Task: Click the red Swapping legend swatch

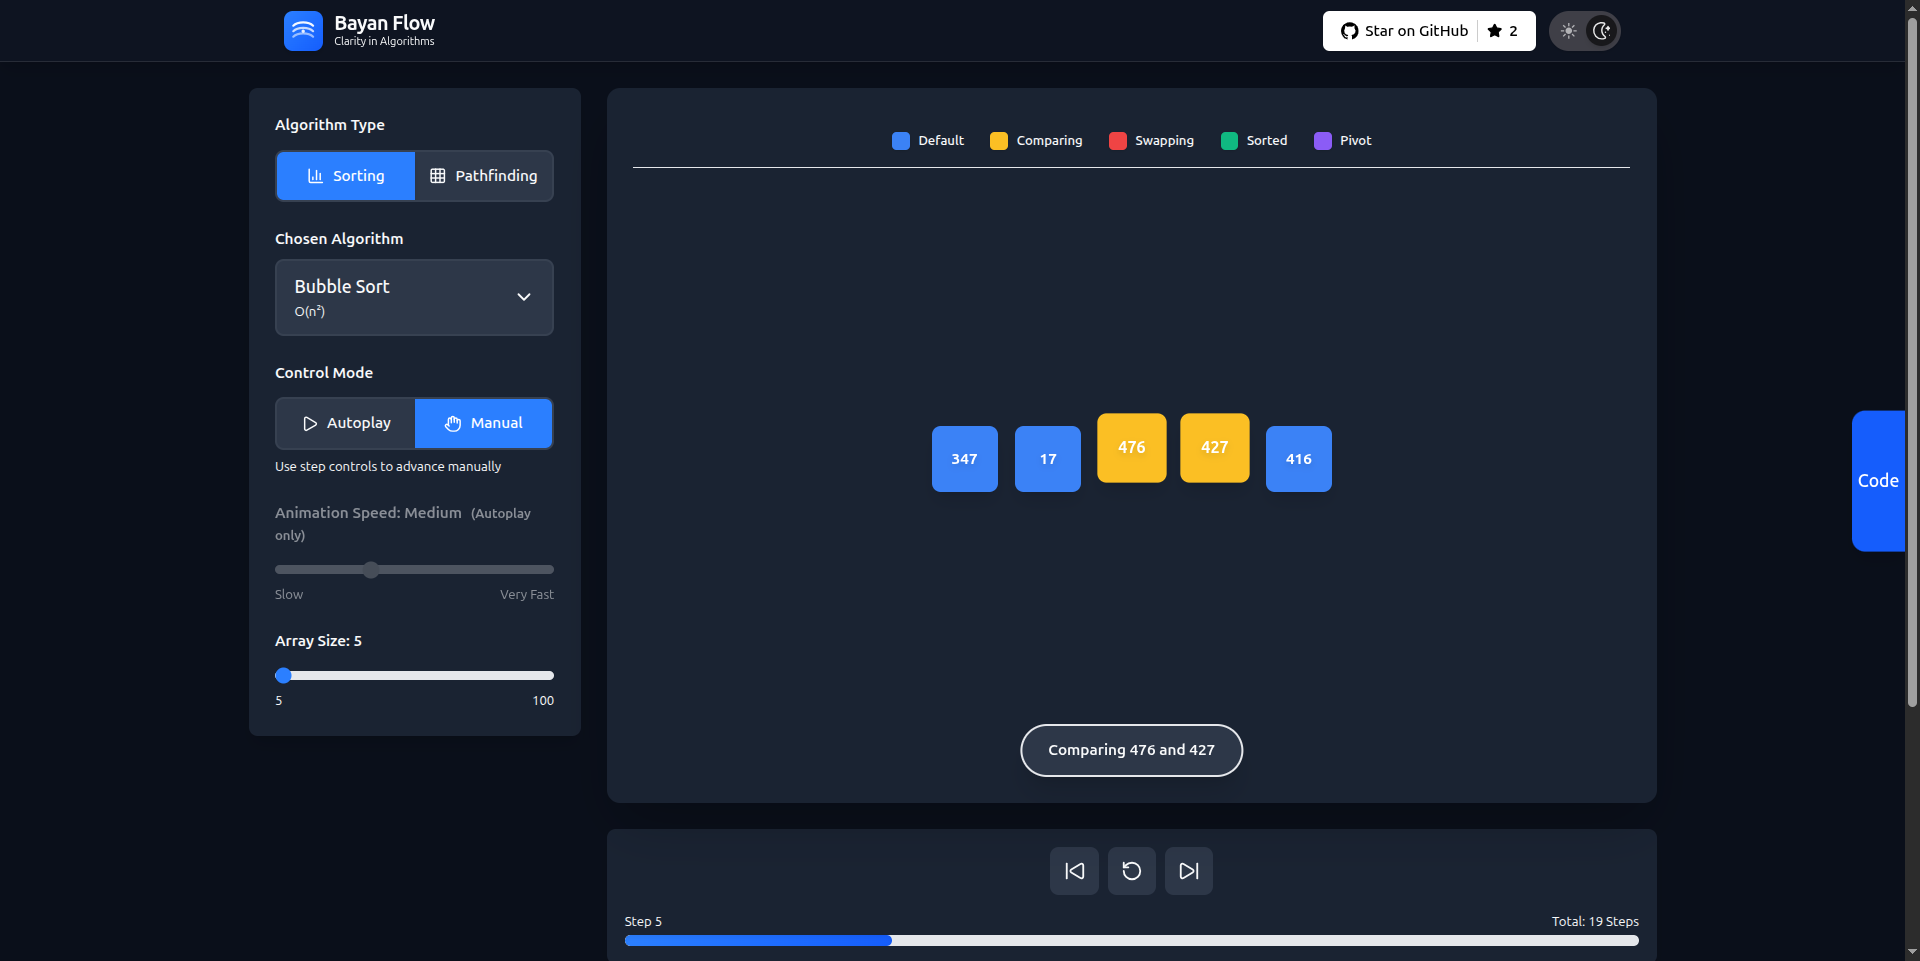Action: (1118, 141)
